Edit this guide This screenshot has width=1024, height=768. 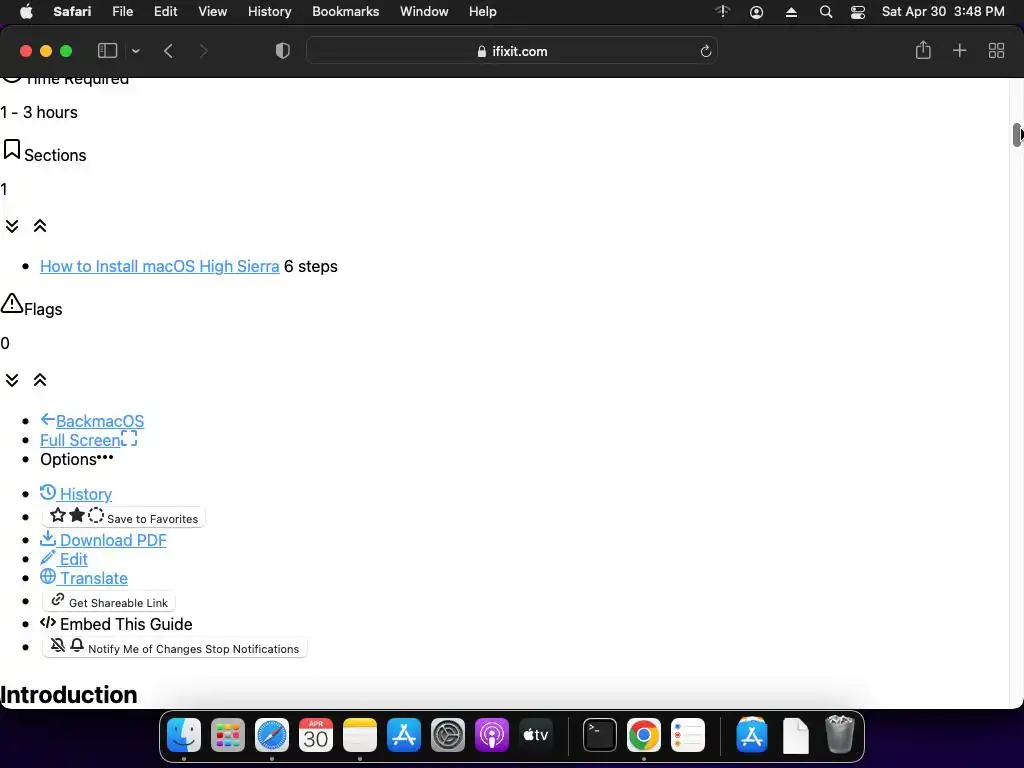click(64, 559)
